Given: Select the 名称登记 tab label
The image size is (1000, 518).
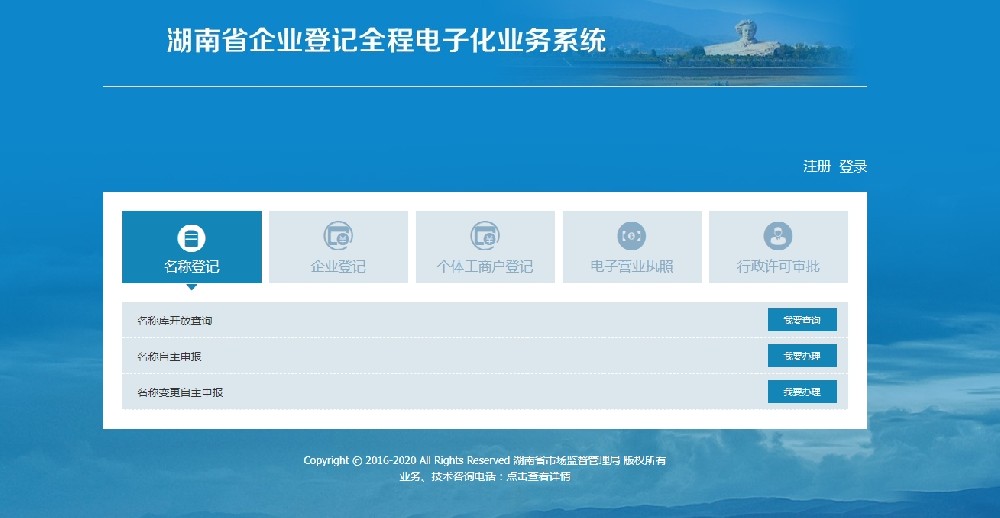Looking at the screenshot, I should (x=191, y=267).
